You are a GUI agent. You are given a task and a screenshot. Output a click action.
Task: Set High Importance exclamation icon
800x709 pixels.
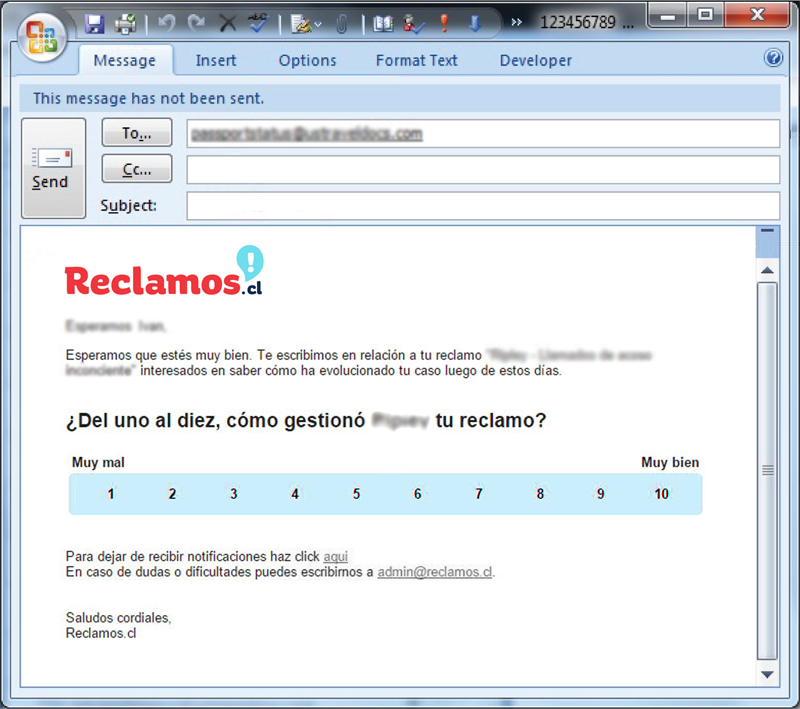click(x=444, y=23)
